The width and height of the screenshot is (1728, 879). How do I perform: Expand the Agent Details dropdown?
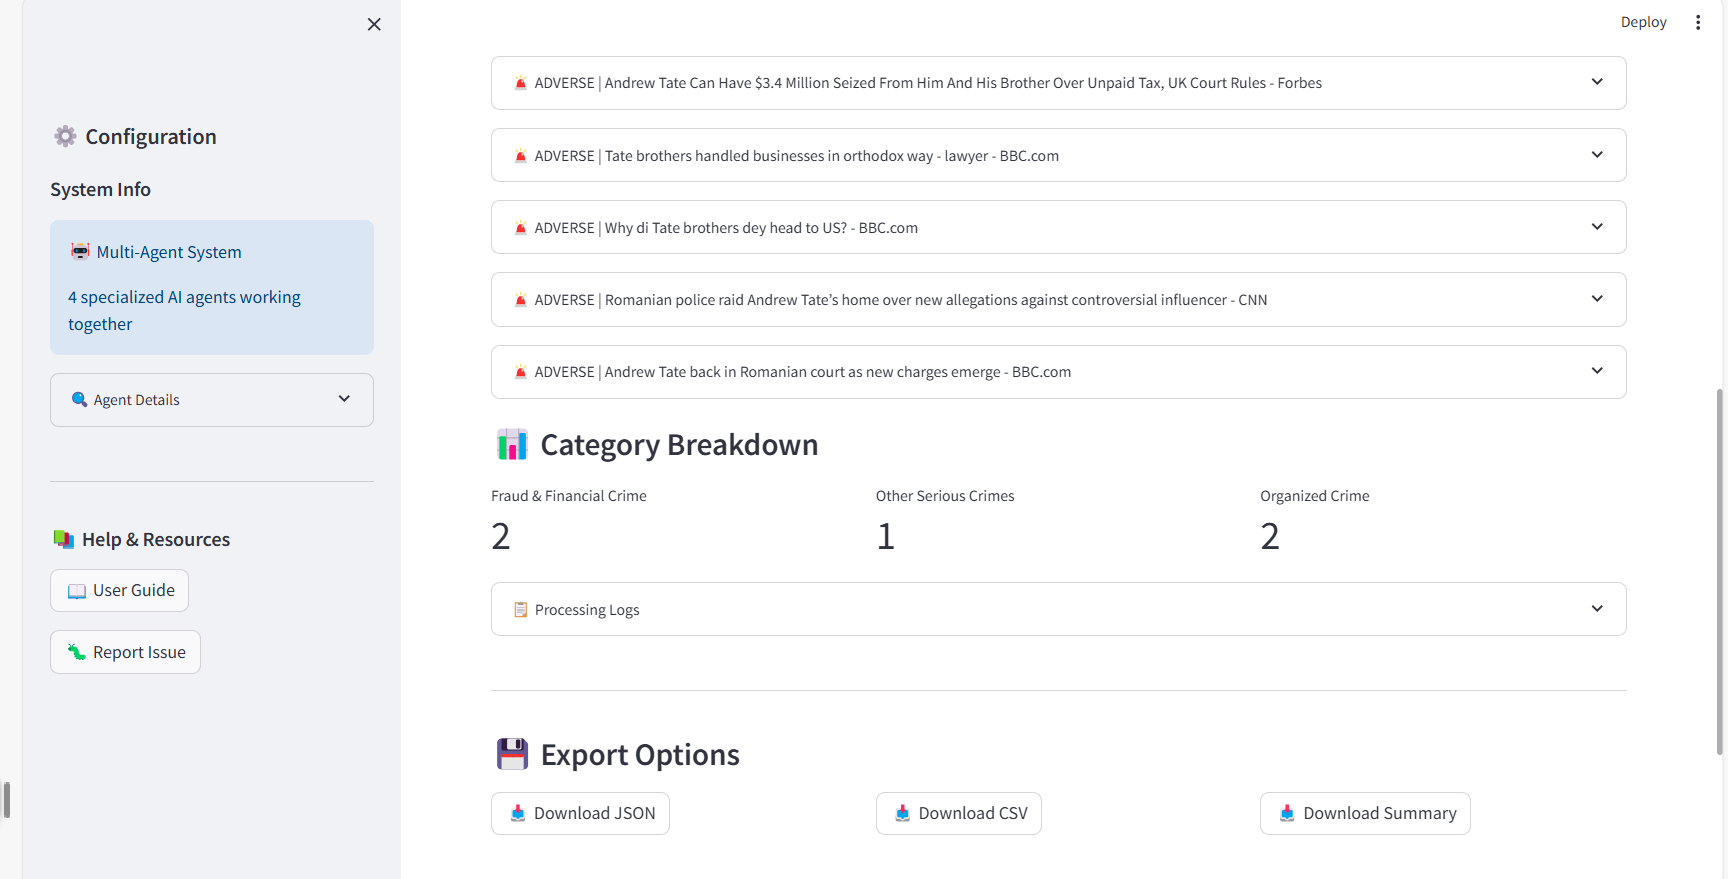coord(212,400)
